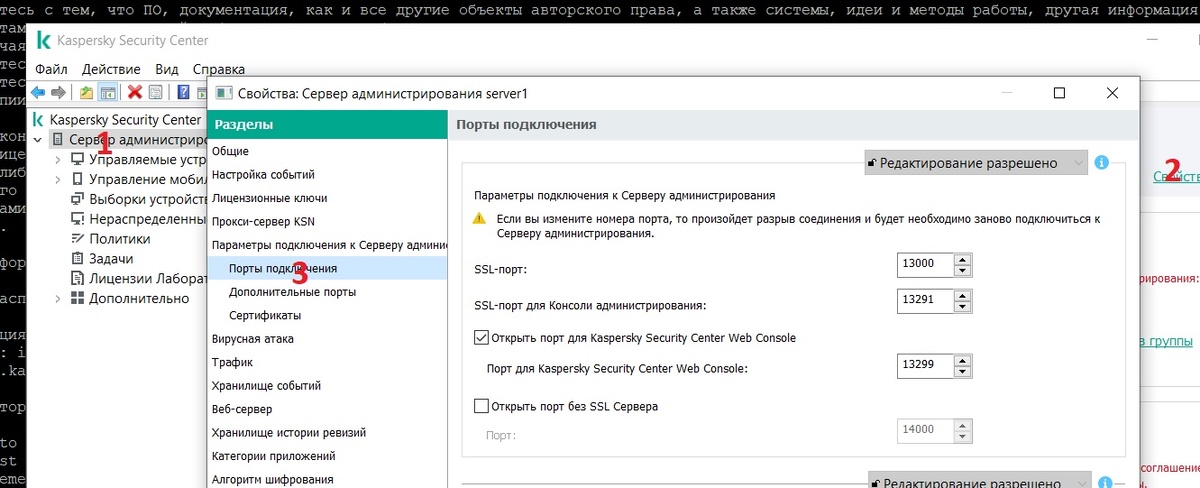Open the Файл menu
The height and width of the screenshot is (488, 1200).
click(x=51, y=69)
